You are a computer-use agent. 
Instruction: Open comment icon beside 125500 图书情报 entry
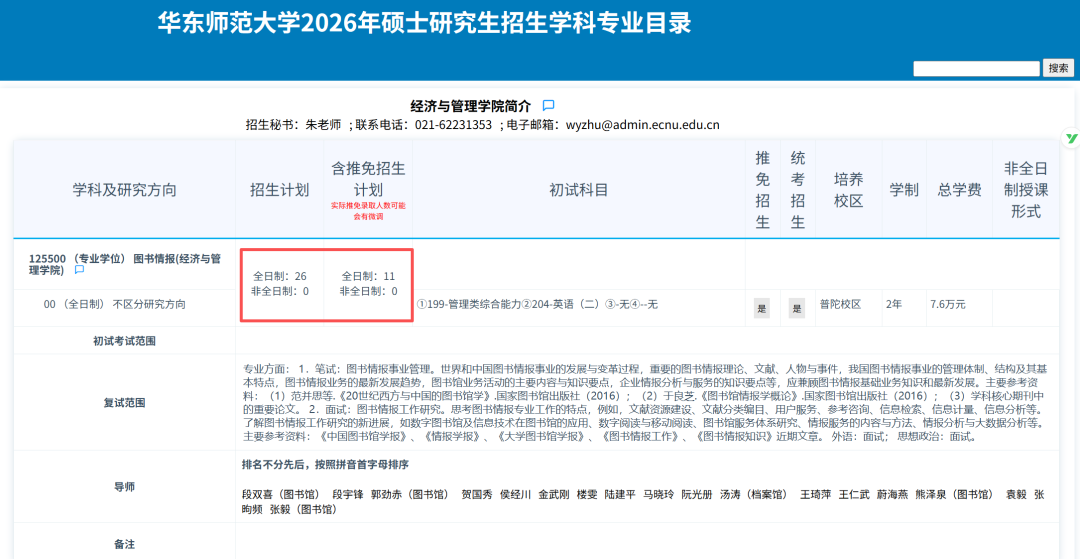[x=79, y=270]
